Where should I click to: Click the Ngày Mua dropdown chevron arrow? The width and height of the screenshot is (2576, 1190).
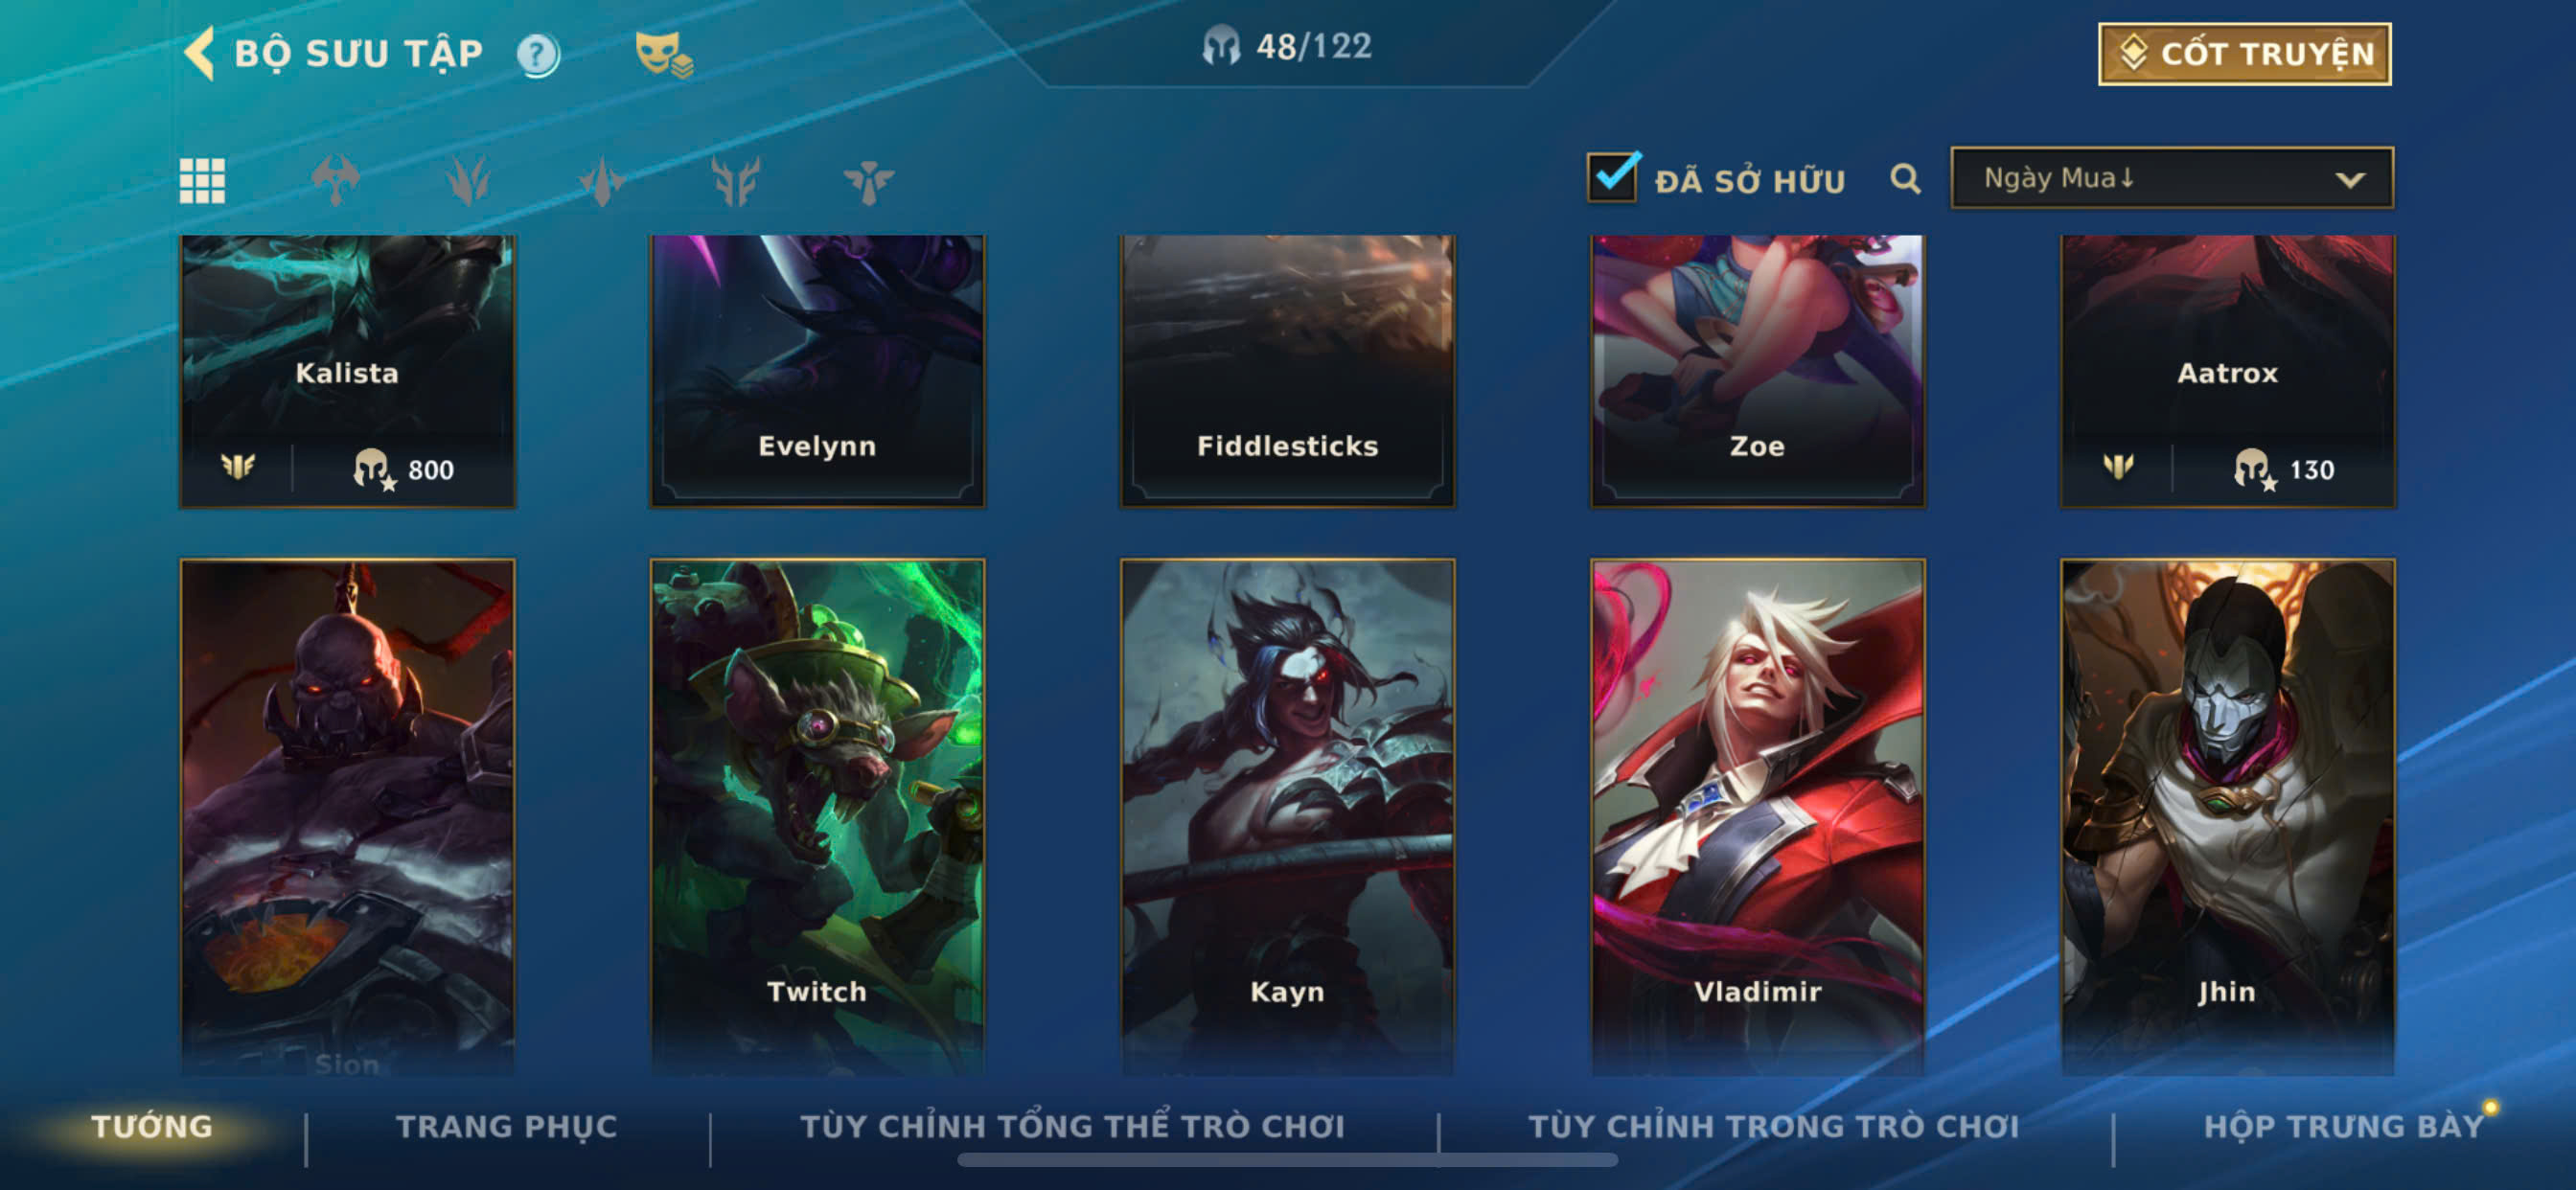click(x=2350, y=180)
